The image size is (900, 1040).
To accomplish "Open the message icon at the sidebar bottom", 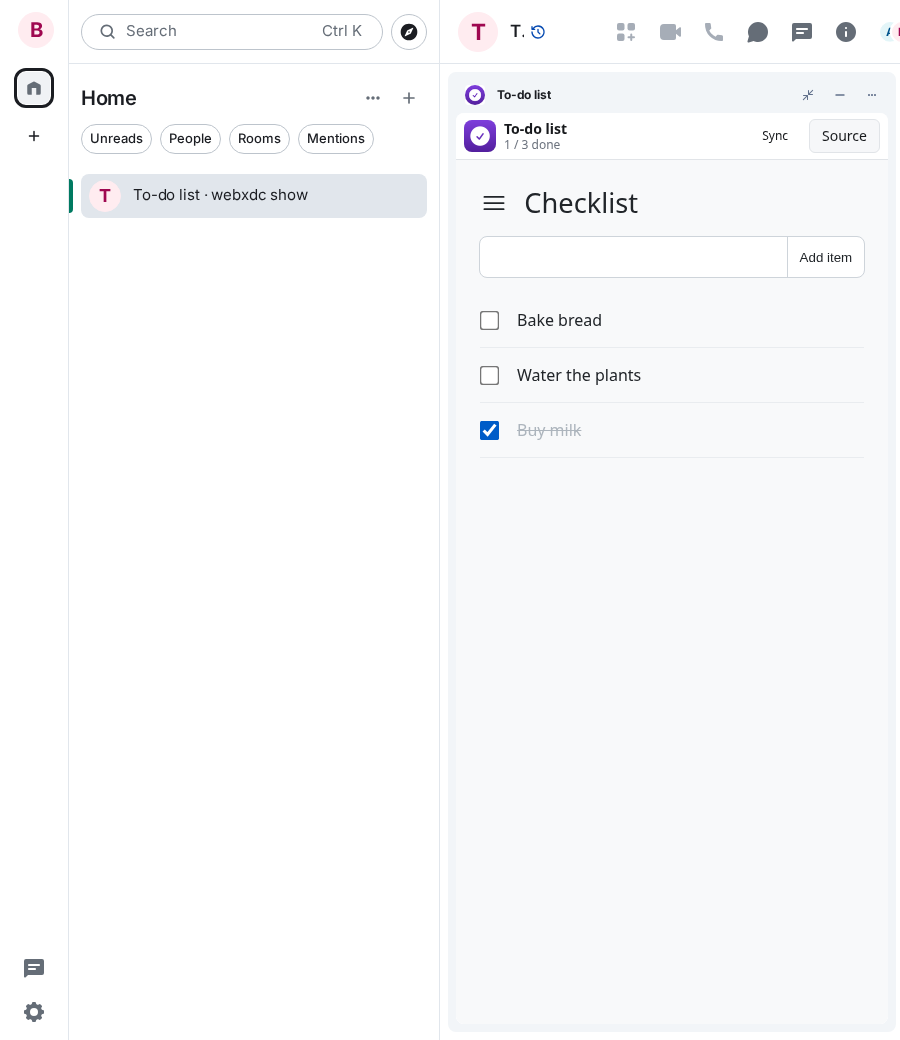I will [34, 968].
